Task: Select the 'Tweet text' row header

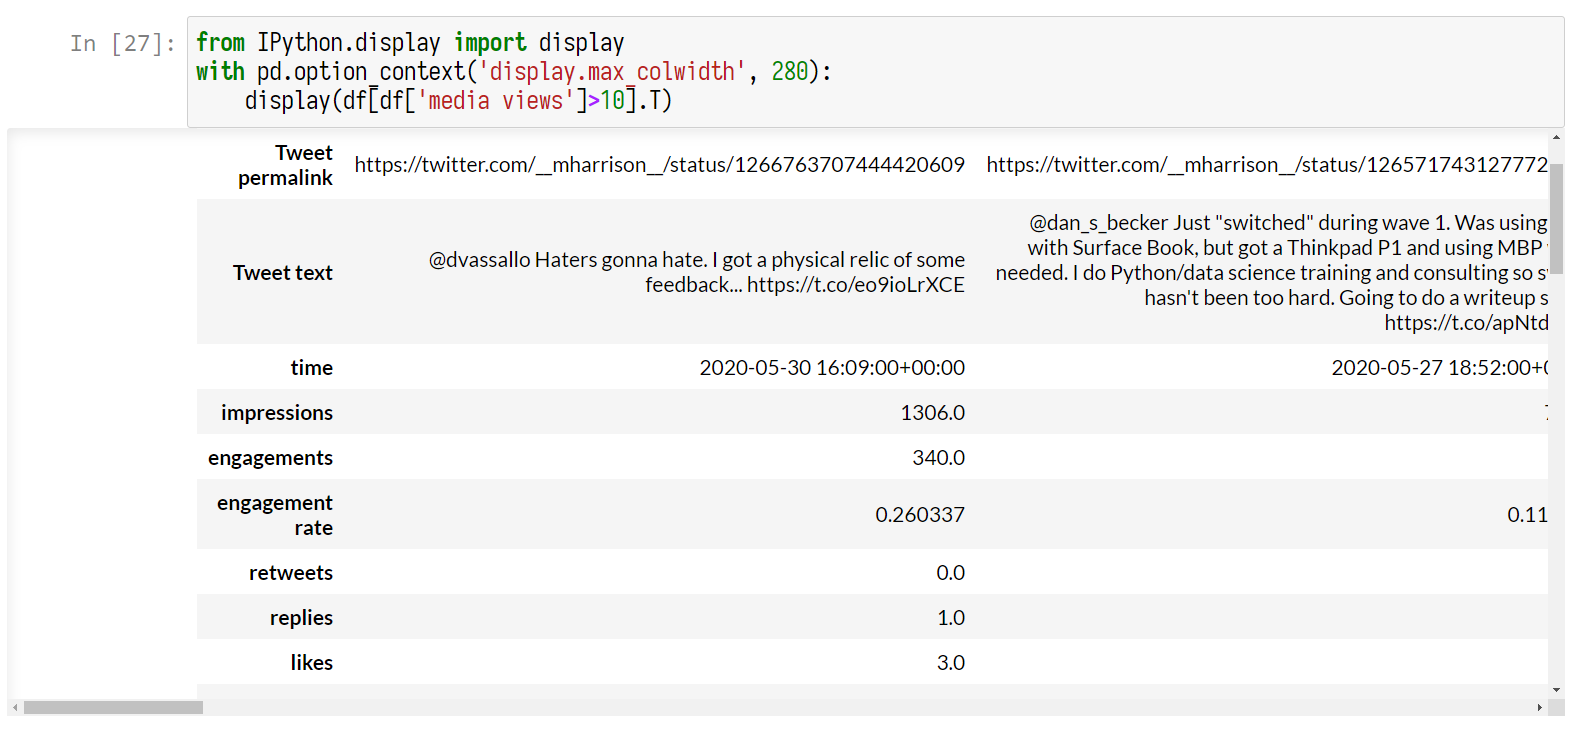Action: point(282,273)
